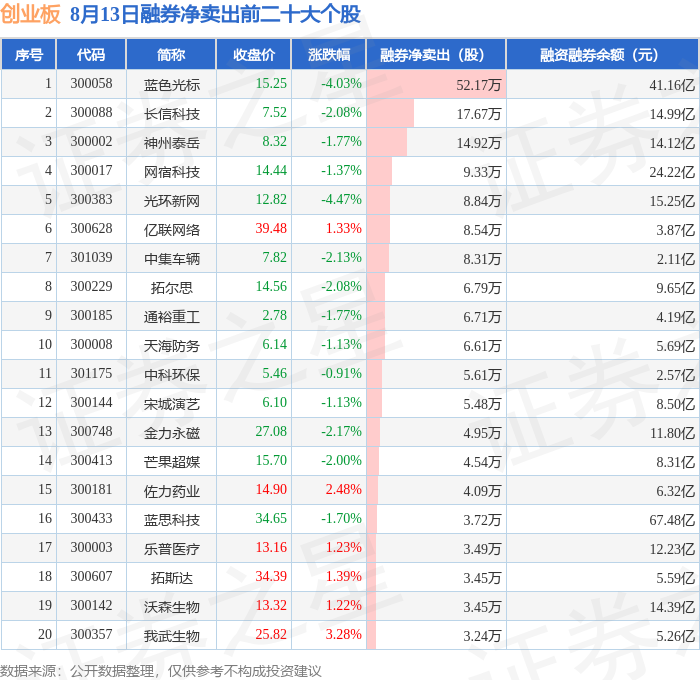The image size is (700, 680).
Task: Click stock code 300058
Action: (92, 83)
